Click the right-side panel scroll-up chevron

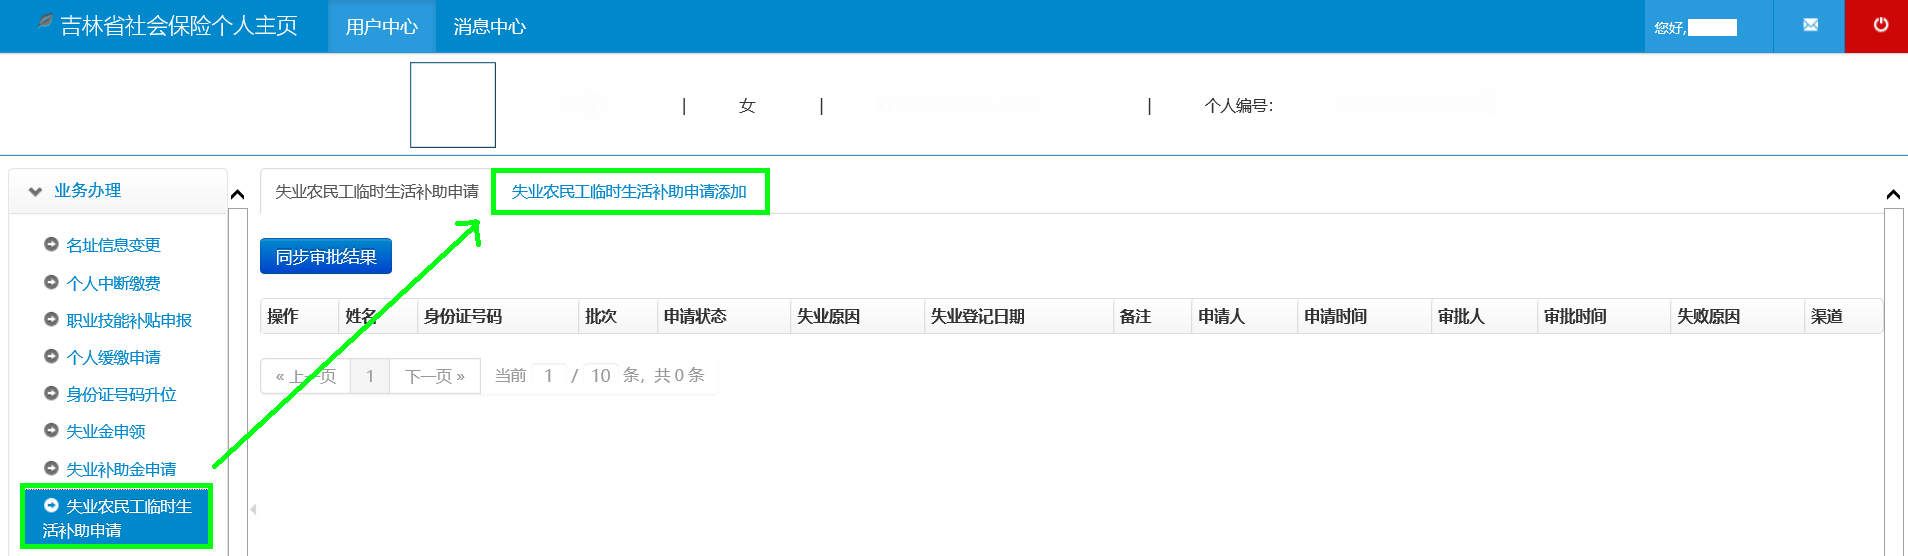pyautogui.click(x=1892, y=194)
